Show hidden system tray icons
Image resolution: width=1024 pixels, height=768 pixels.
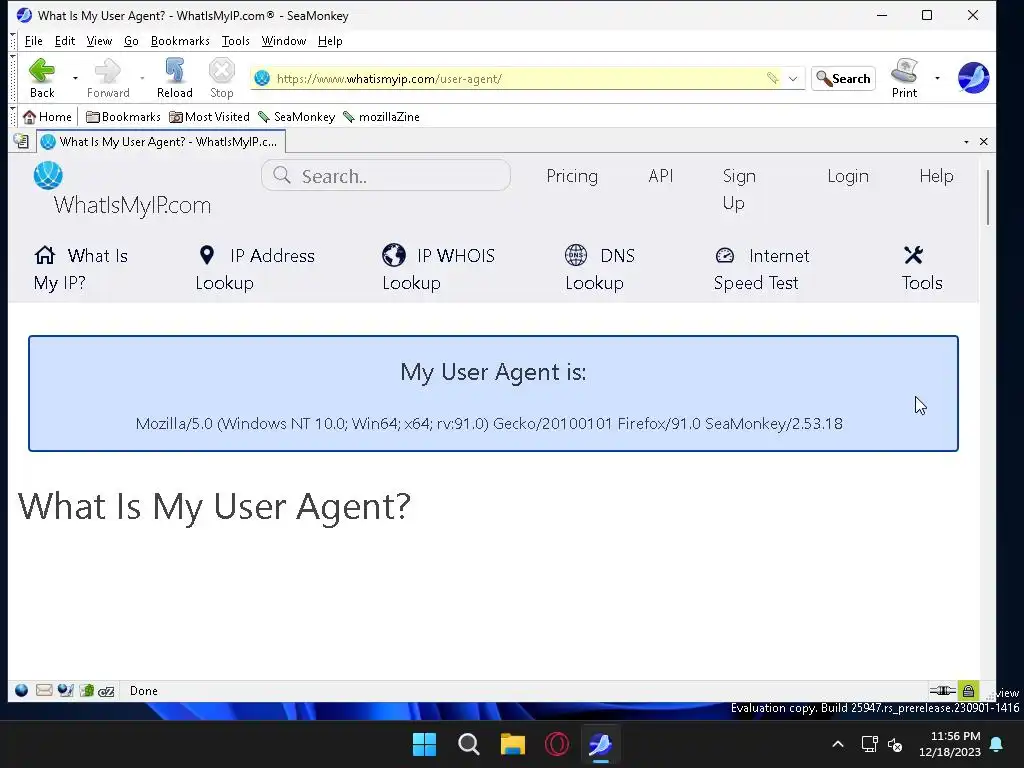coord(838,744)
